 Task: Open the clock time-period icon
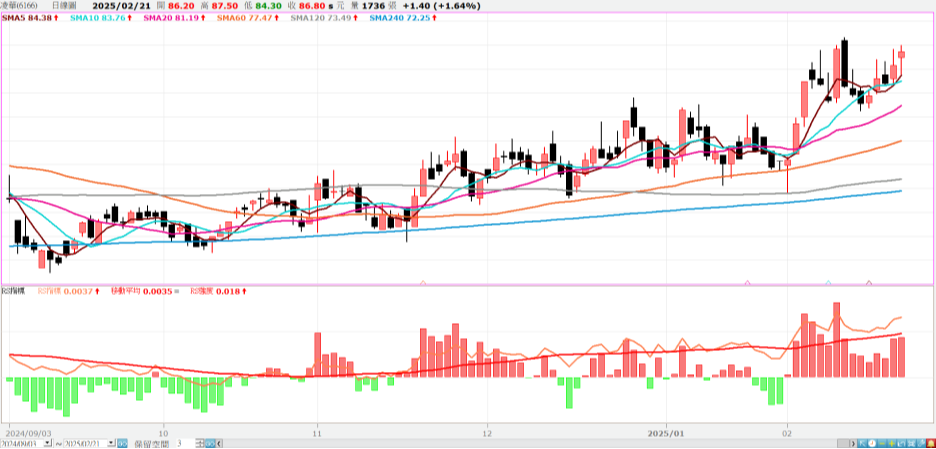pyautogui.click(x=872, y=444)
